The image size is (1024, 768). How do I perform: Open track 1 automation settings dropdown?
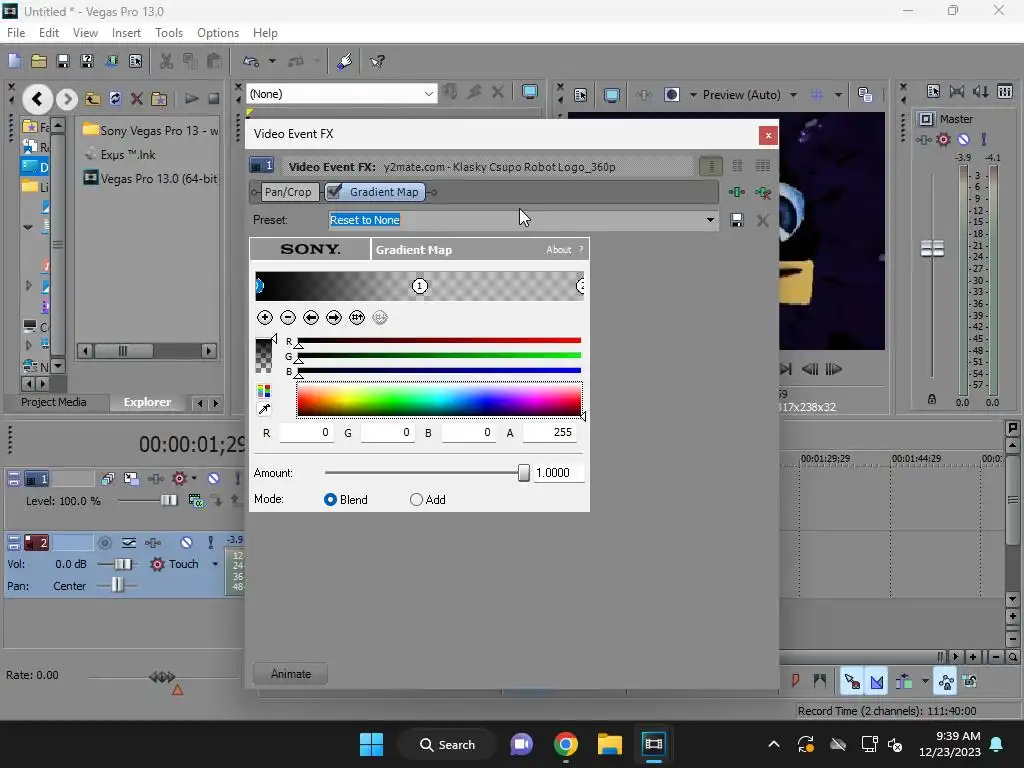click(194, 479)
